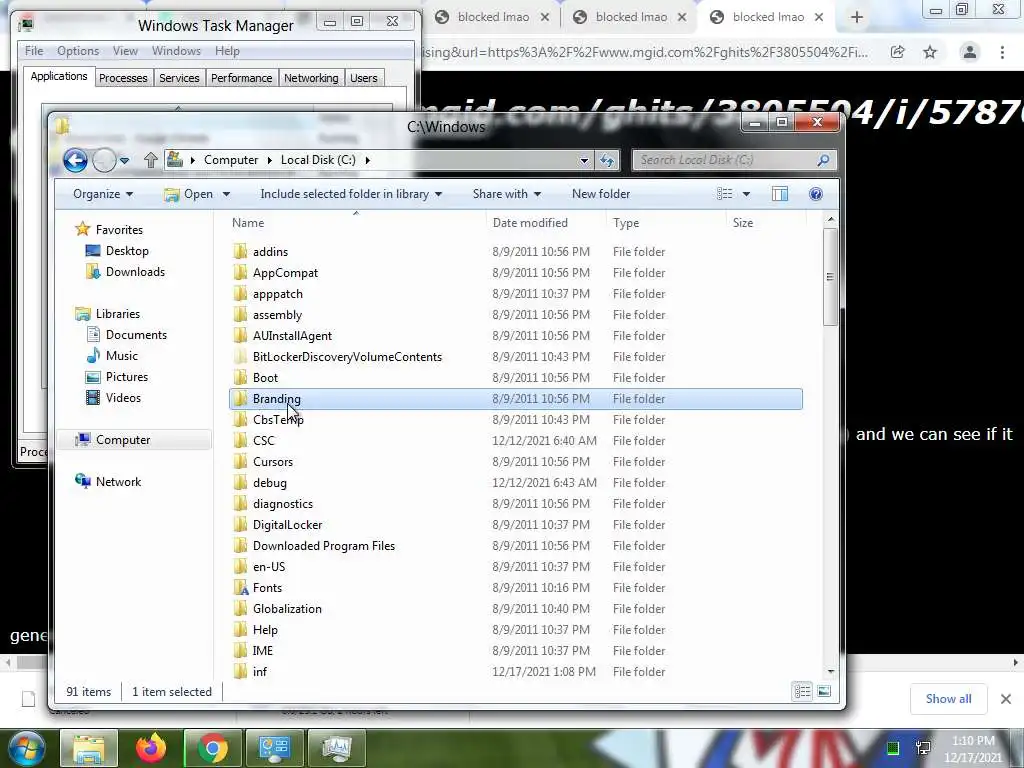Open Include selected folder in library menu
Image resolution: width=1024 pixels, height=768 pixels.
point(351,194)
